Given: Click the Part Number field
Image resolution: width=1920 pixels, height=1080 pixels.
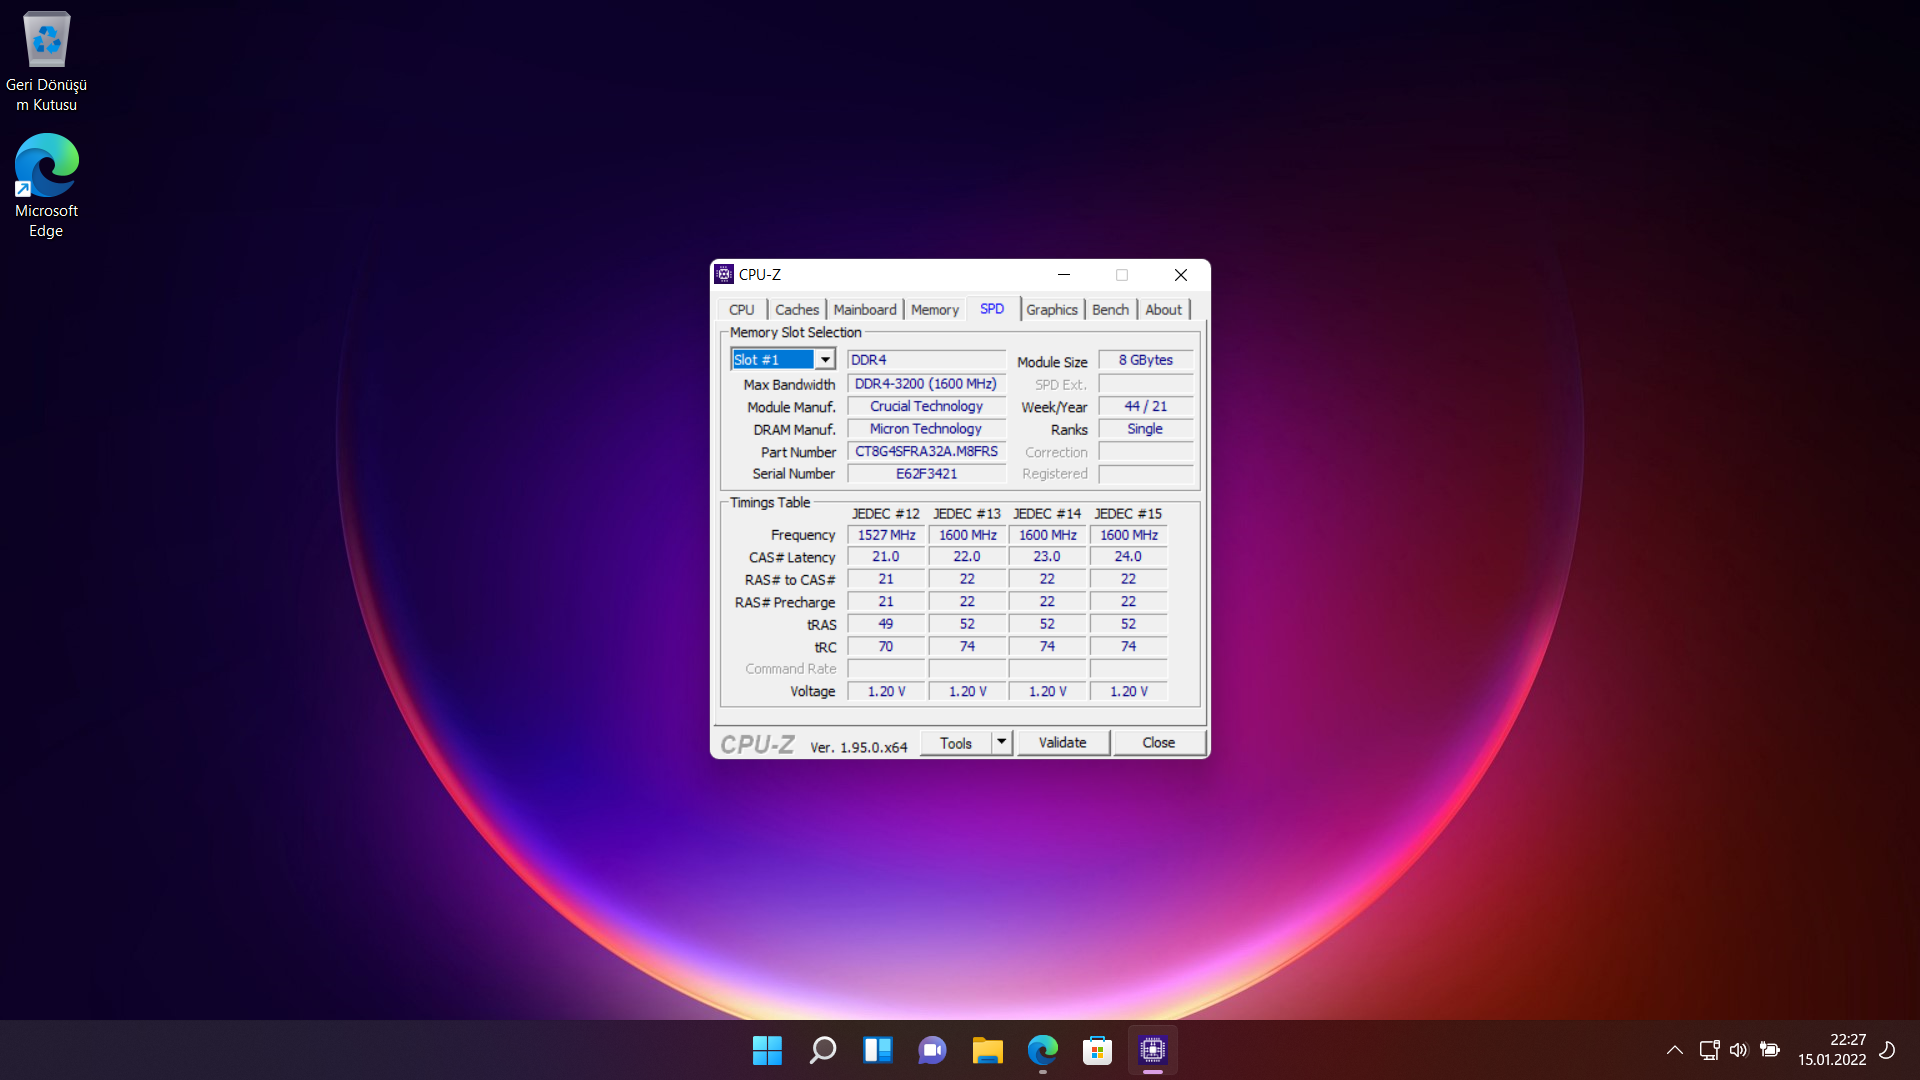Looking at the screenshot, I should (926, 452).
